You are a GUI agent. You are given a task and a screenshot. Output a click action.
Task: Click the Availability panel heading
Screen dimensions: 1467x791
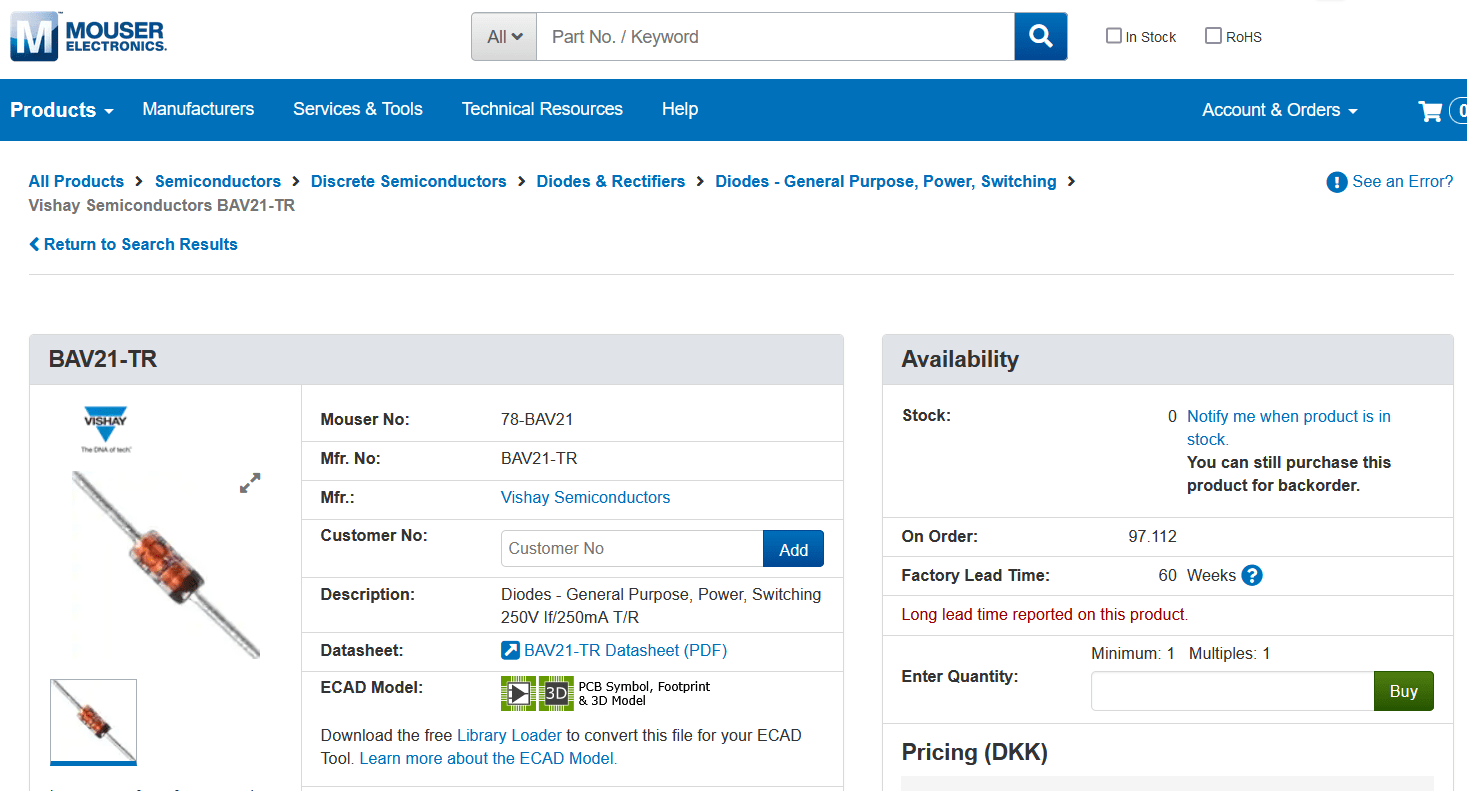coord(960,359)
